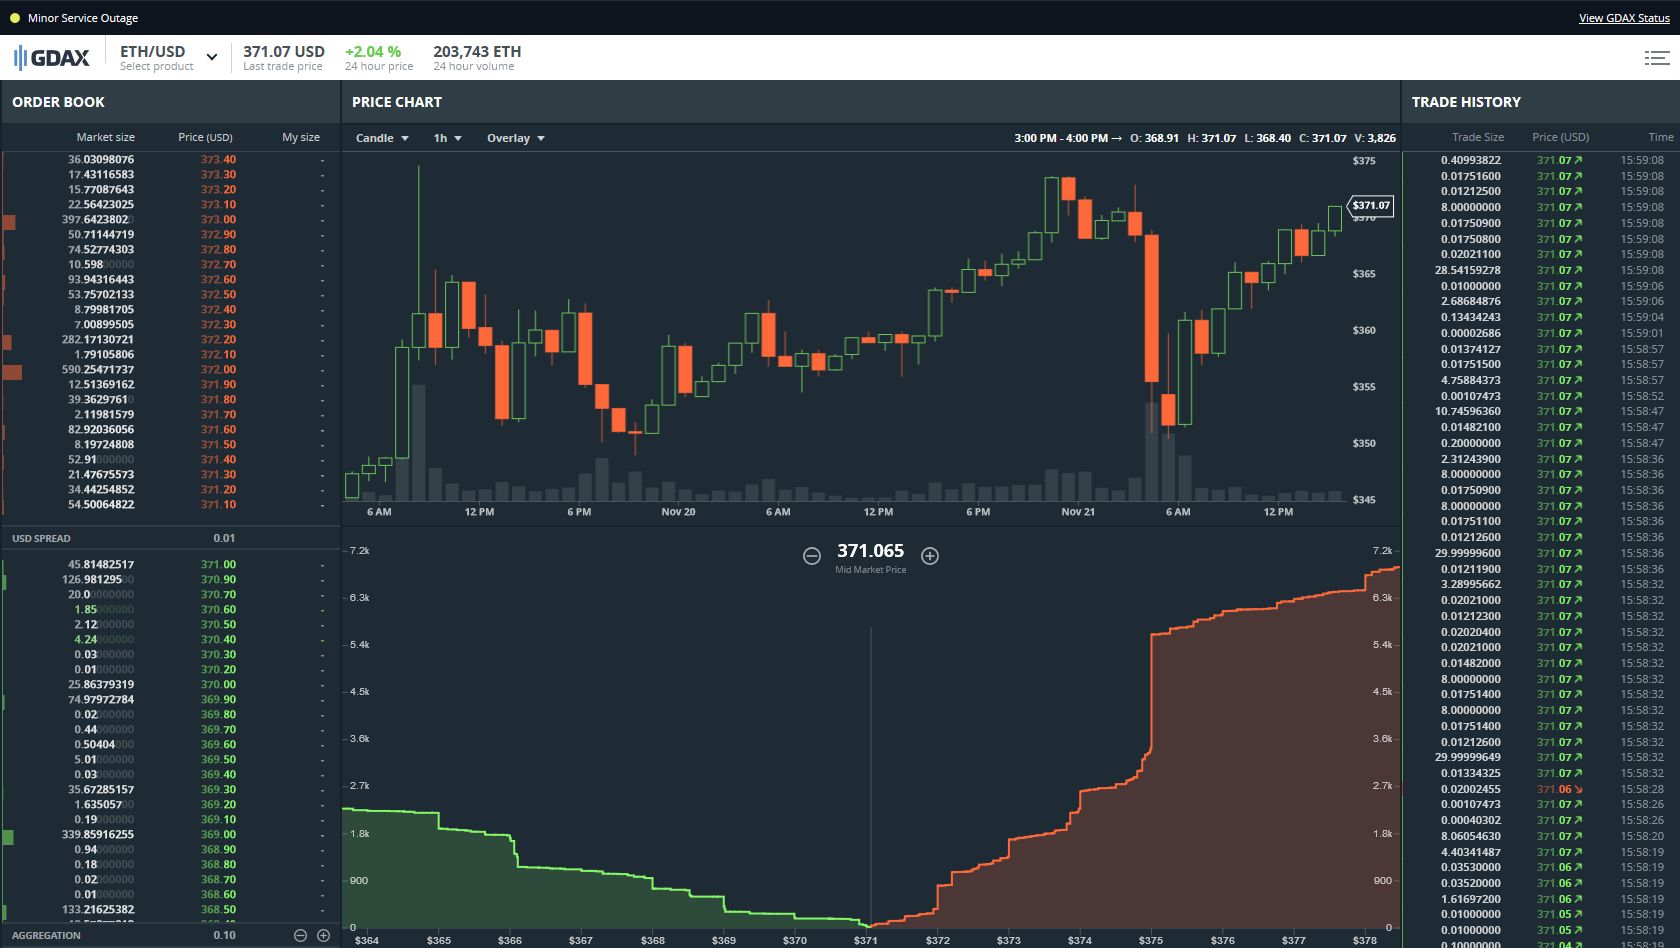Click the Nov 21 label on time axis
Viewport: 1680px width, 948px height.
[1078, 512]
